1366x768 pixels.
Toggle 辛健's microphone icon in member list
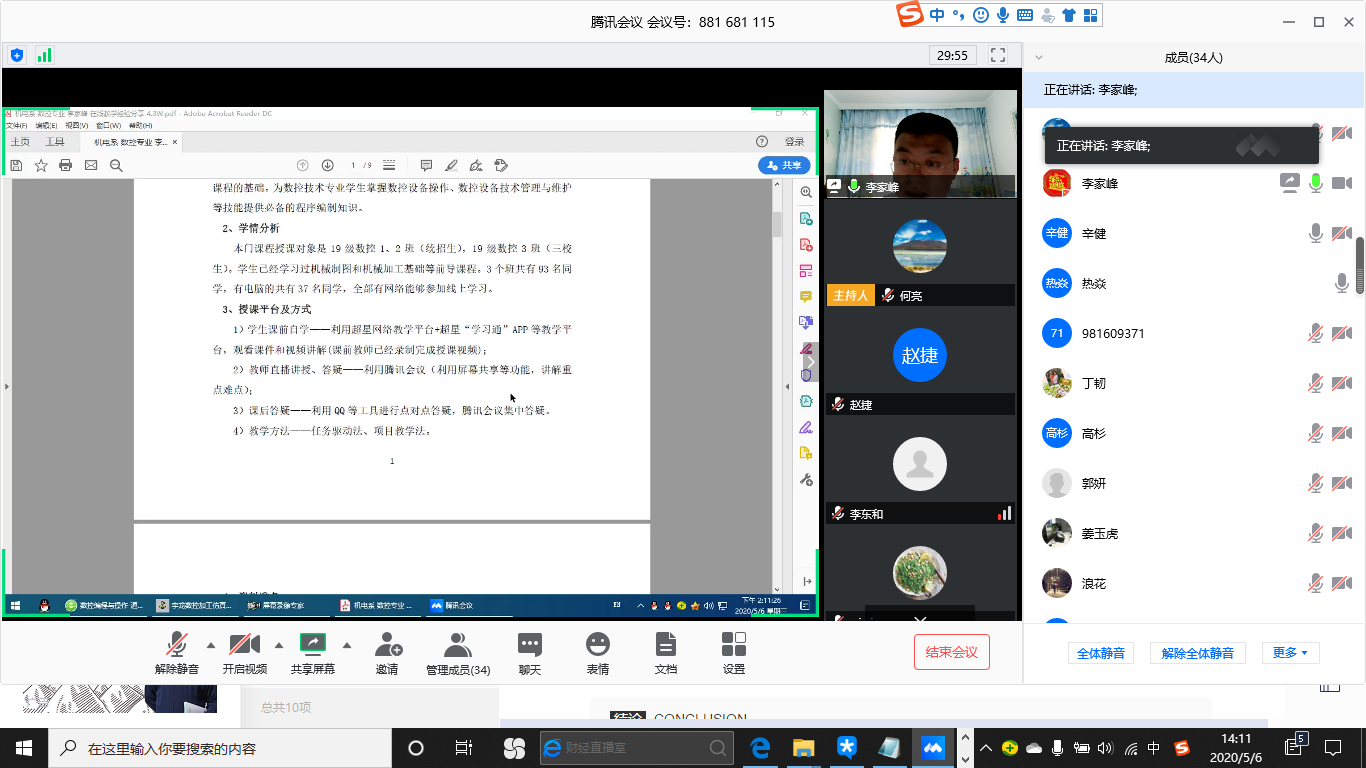point(1316,233)
